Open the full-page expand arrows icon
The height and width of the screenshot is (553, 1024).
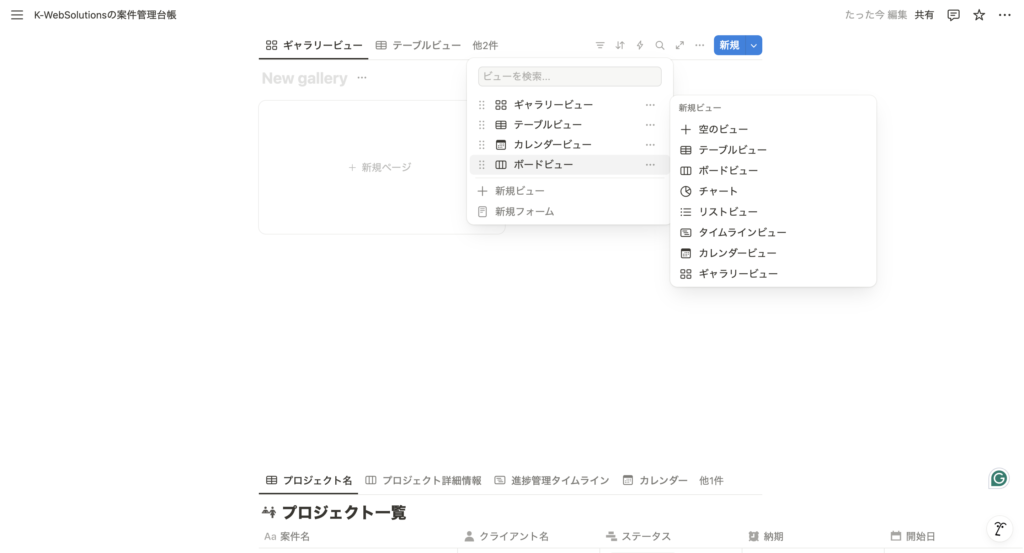(x=680, y=45)
